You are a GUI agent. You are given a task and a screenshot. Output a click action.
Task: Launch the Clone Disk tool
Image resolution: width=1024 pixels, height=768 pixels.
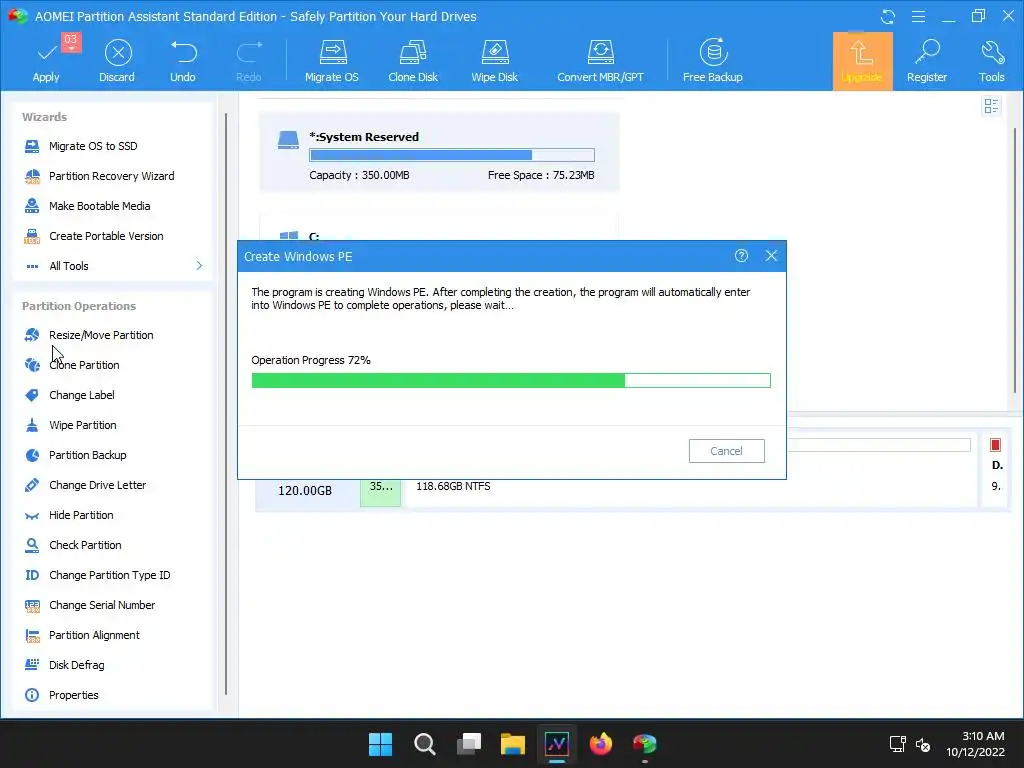click(x=413, y=60)
